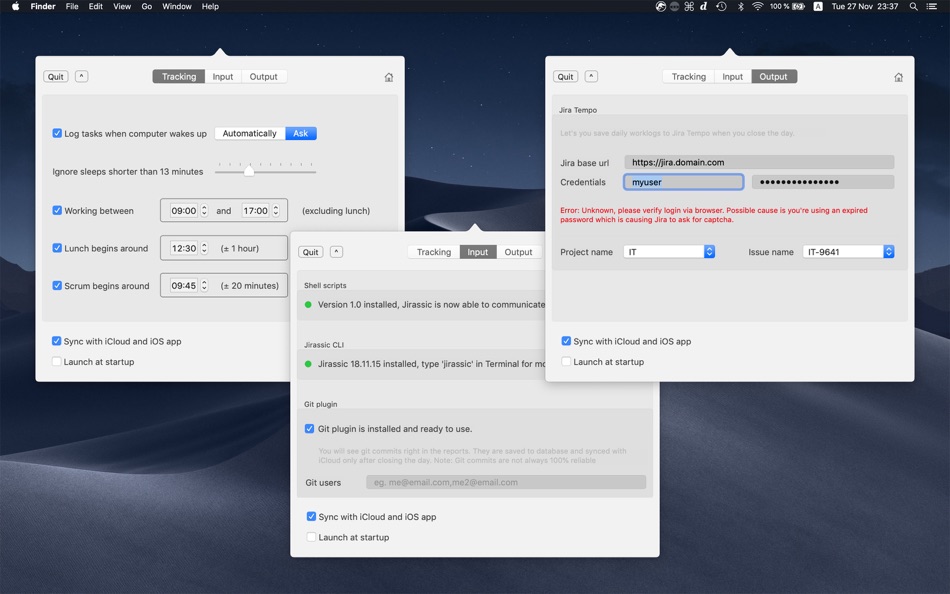Toggle Log tasks when computer wakes up
This screenshot has width=950, height=594.
pyautogui.click(x=57, y=133)
